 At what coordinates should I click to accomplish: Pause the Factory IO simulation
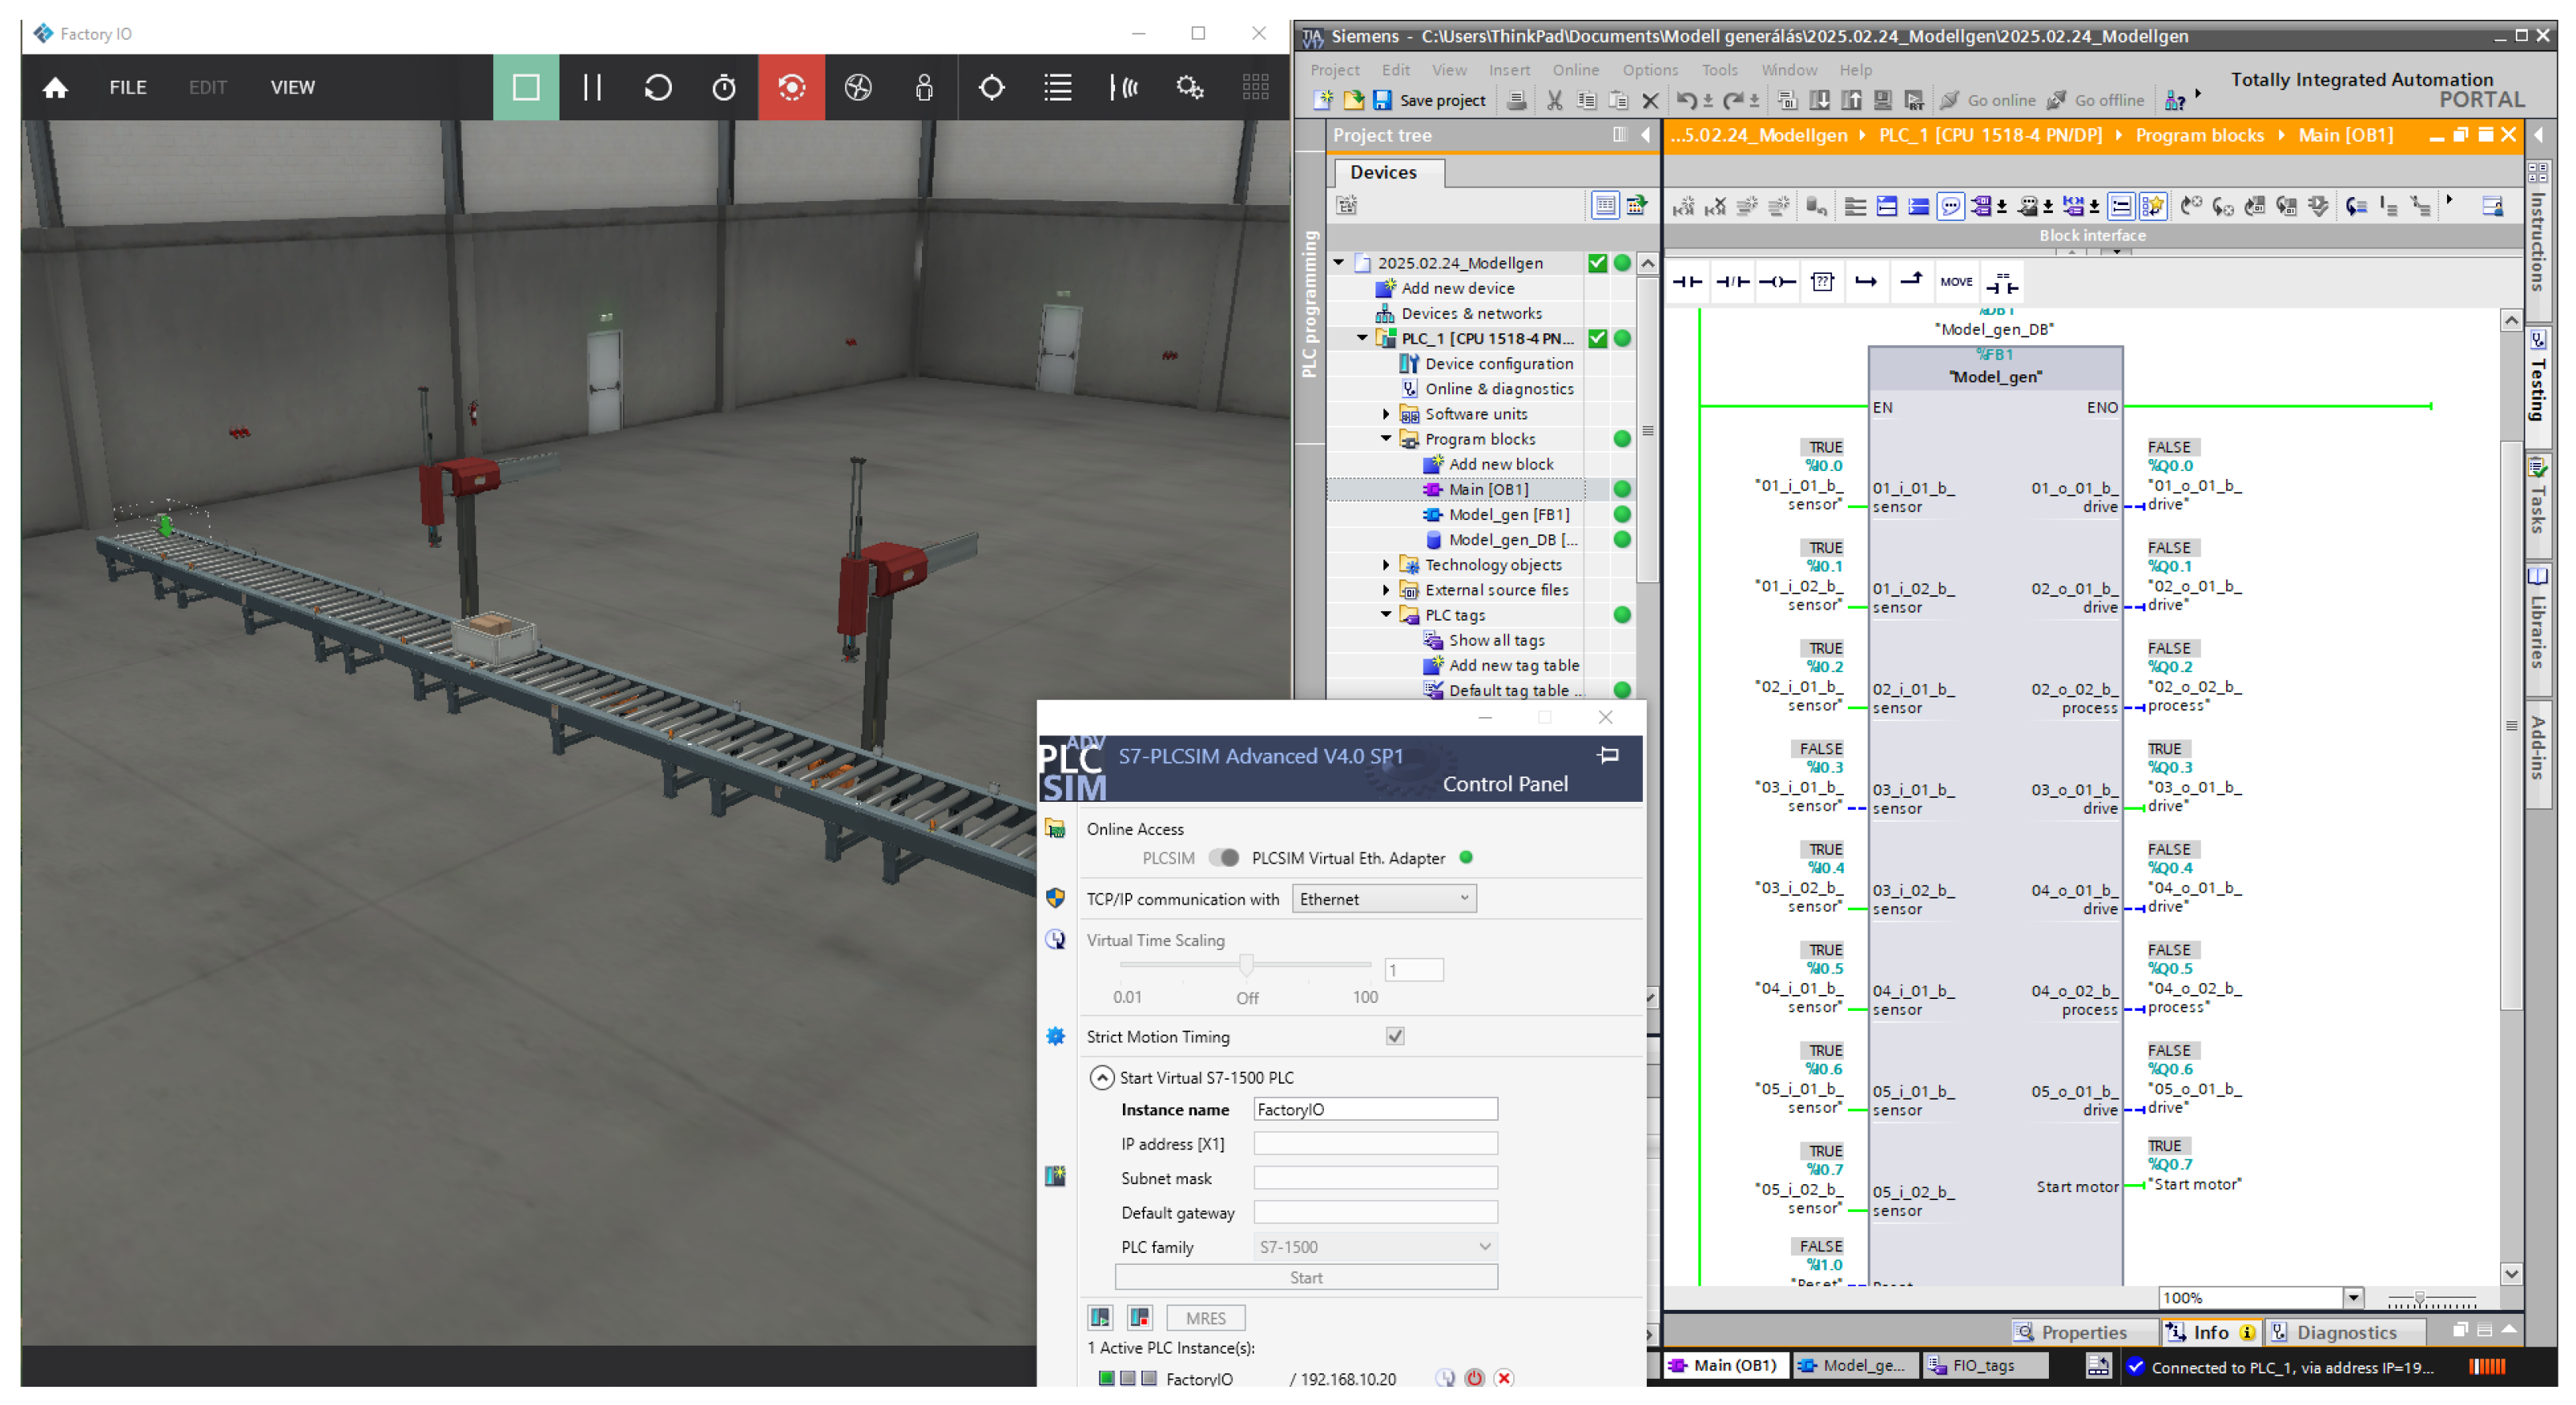coord(592,88)
